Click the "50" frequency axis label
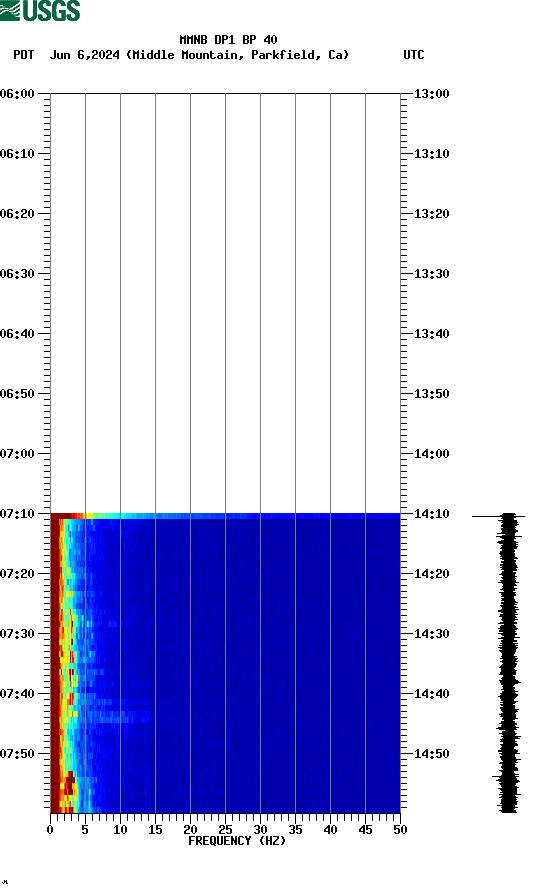Viewport: 552px width, 893px height. point(400,830)
